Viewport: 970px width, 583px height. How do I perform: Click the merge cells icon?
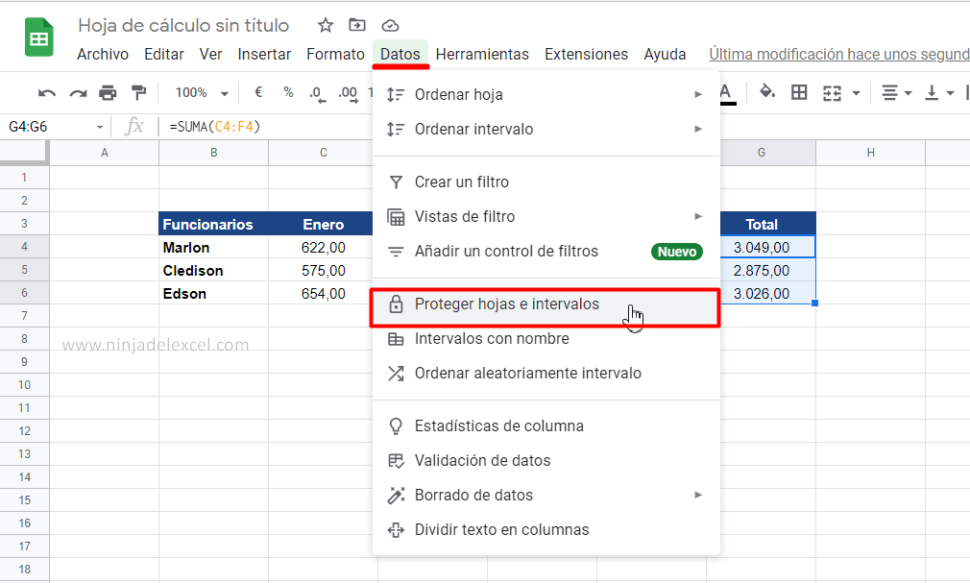[832, 93]
